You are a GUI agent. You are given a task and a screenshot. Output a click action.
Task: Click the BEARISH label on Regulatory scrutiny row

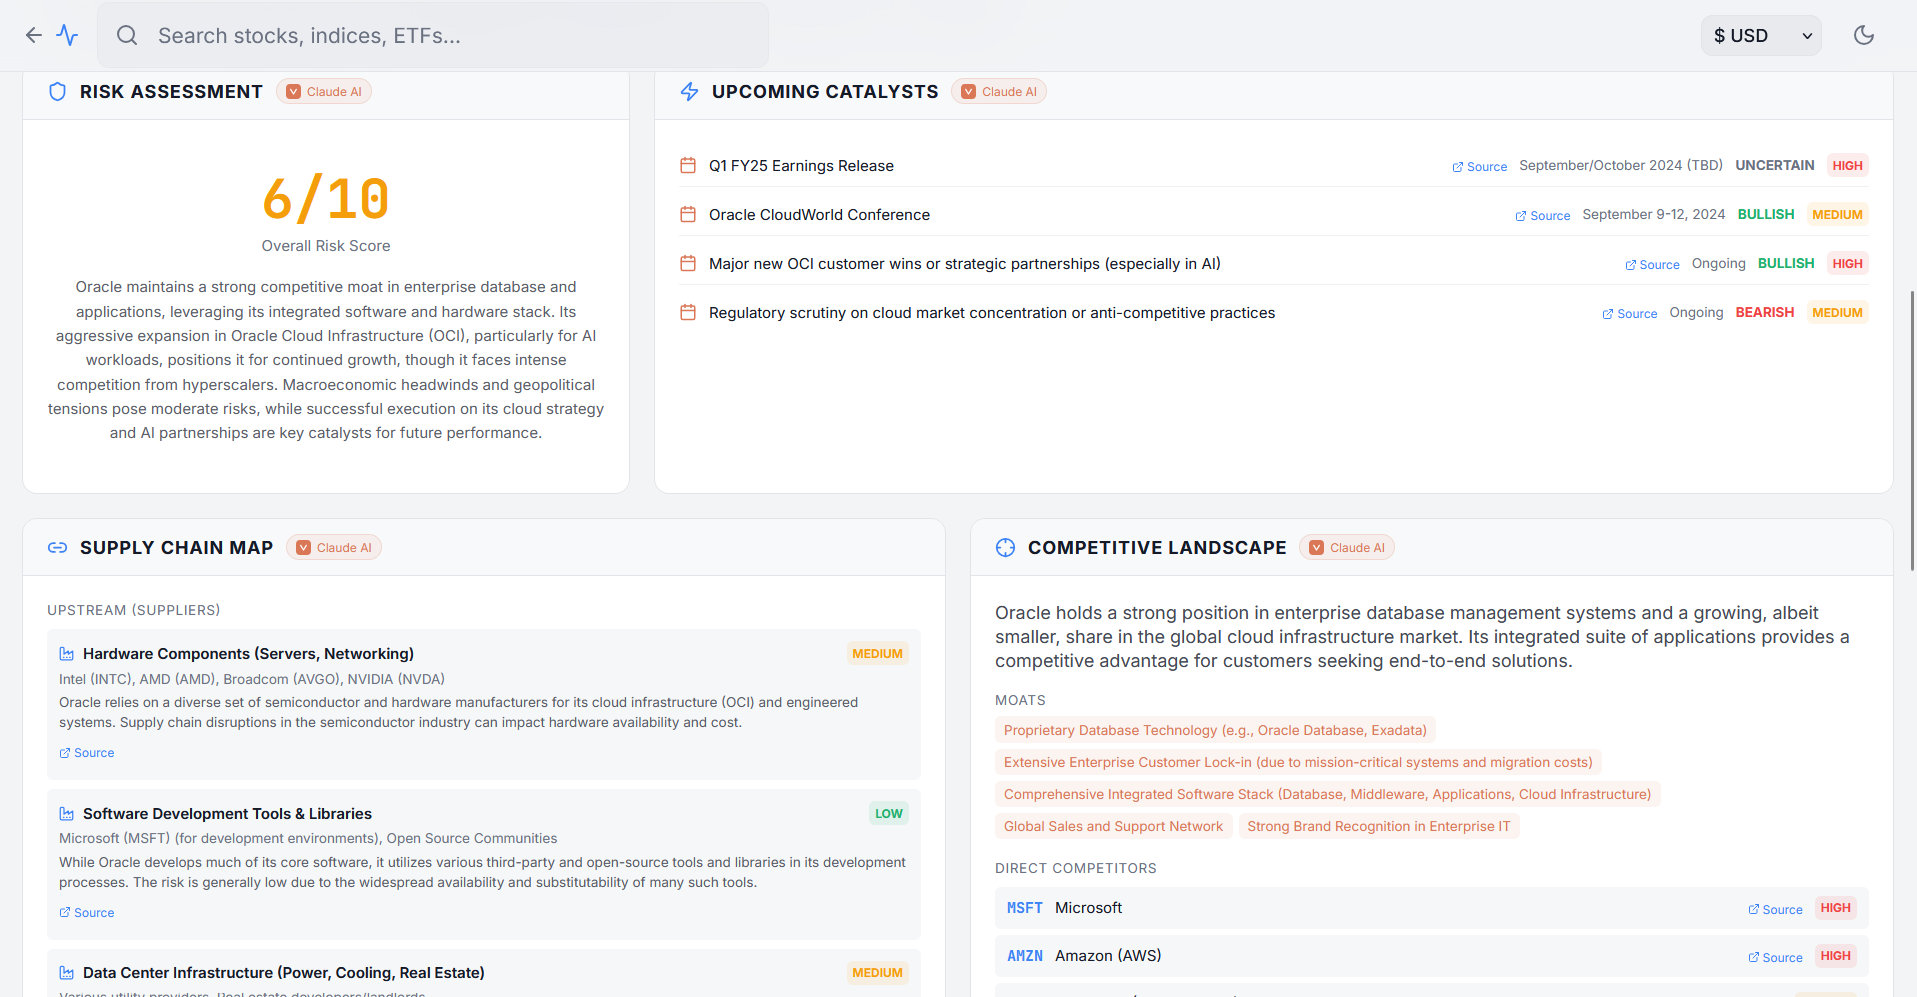pos(1764,313)
